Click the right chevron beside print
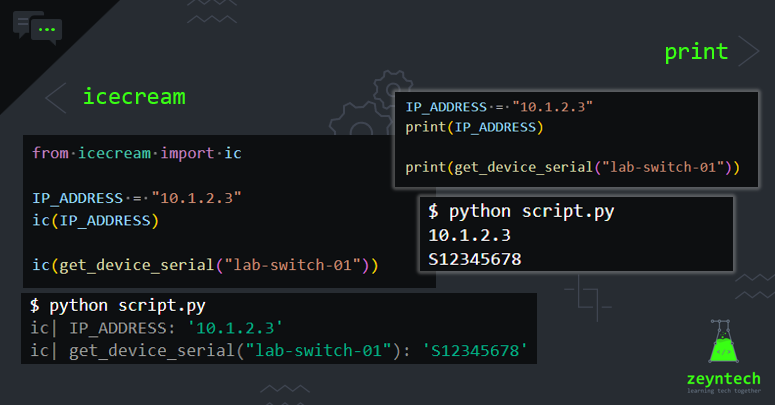This screenshot has width=775, height=405. pos(749,51)
